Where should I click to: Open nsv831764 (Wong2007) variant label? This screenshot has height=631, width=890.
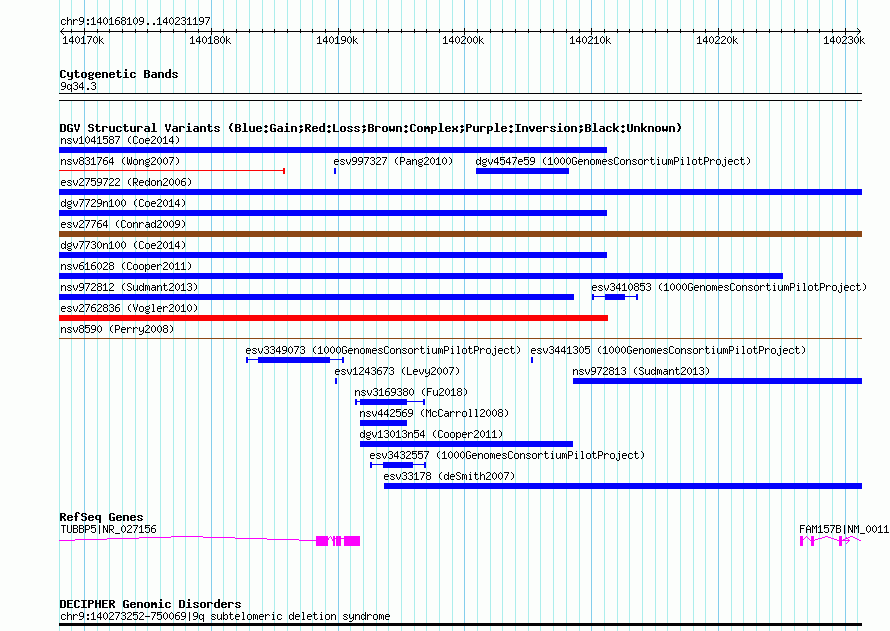pos(120,161)
